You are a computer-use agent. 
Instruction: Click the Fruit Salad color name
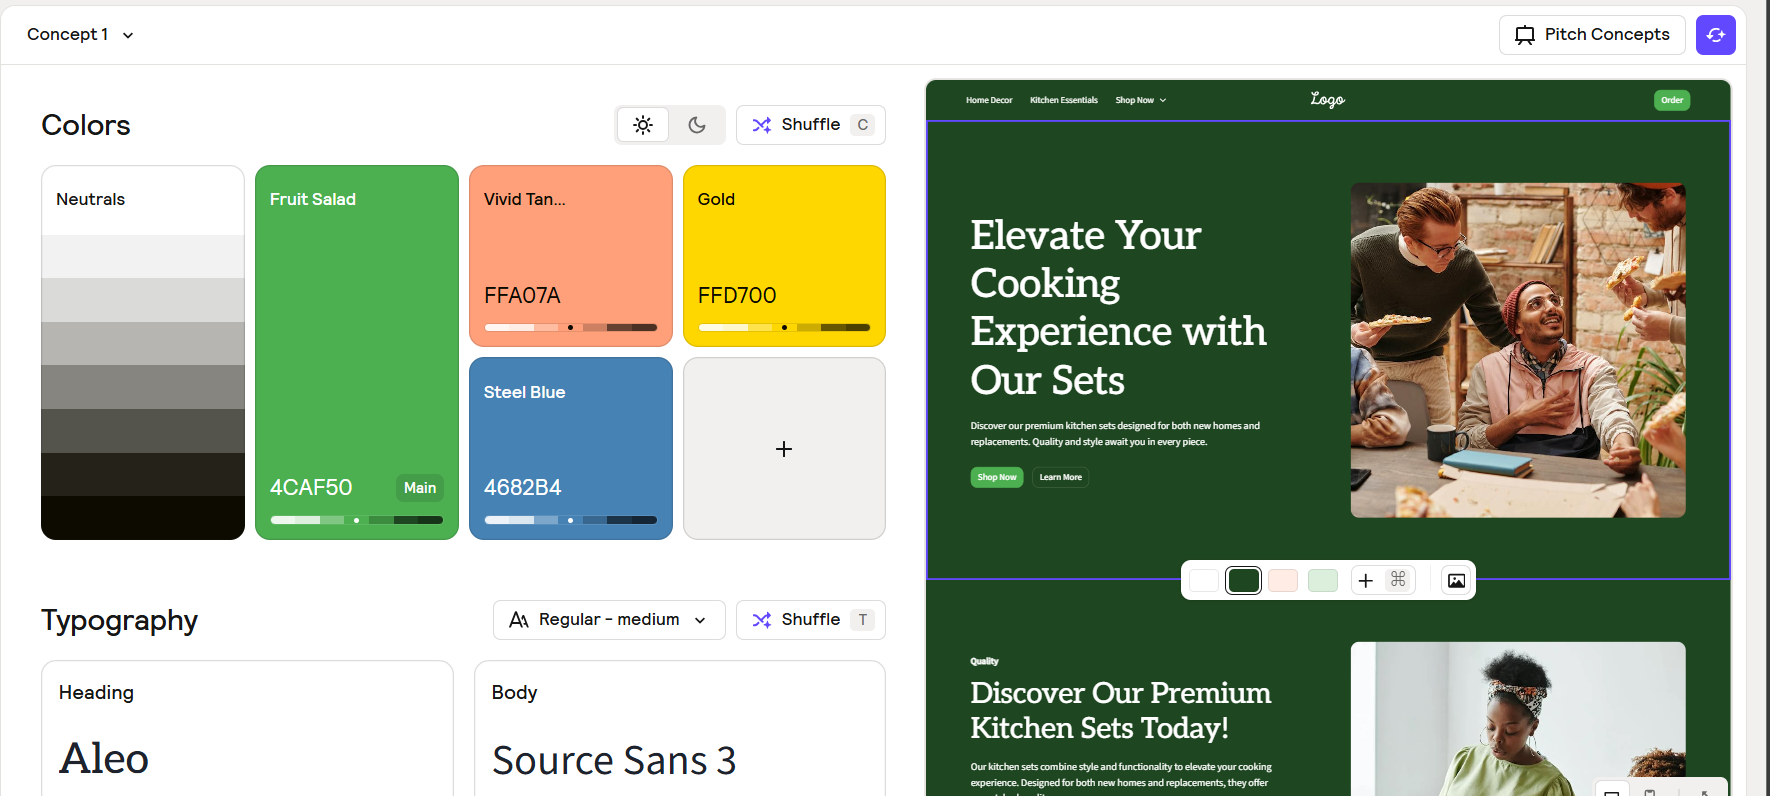pos(313,200)
